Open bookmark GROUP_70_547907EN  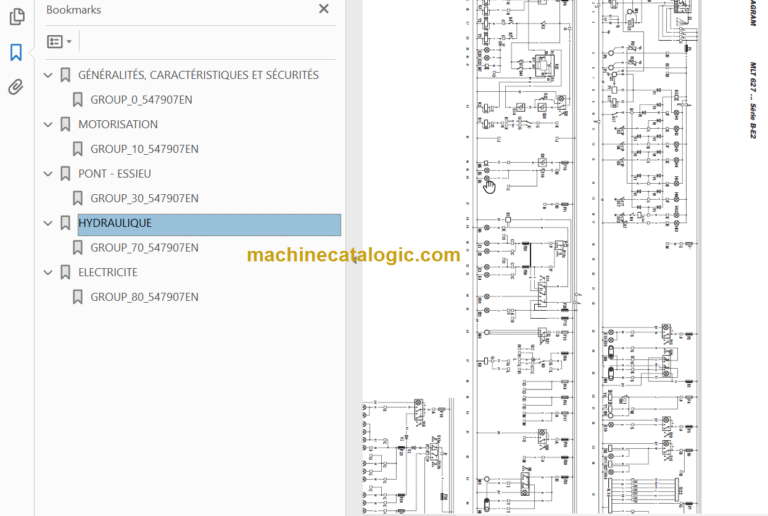[144, 248]
